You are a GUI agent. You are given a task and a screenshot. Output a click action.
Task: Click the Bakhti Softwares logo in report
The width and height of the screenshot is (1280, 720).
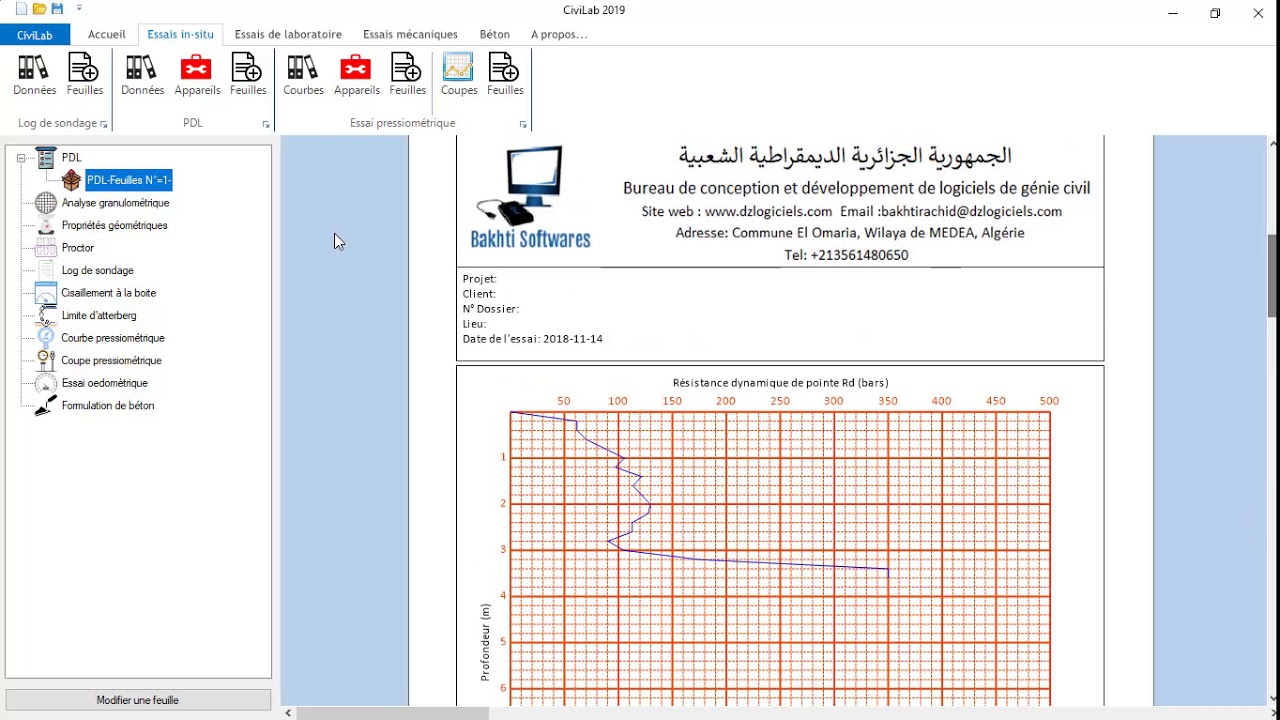[x=530, y=198]
